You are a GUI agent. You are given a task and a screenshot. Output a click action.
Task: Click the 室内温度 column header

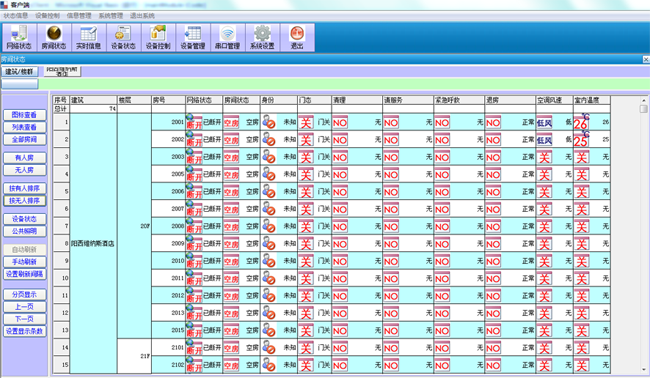592,100
